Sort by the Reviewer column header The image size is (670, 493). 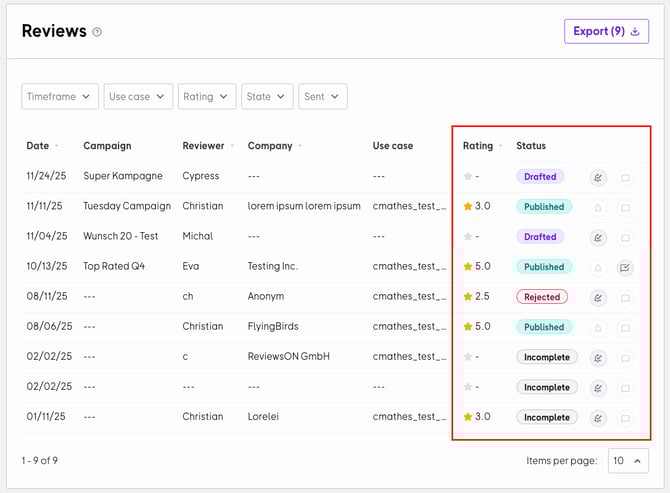pos(204,146)
